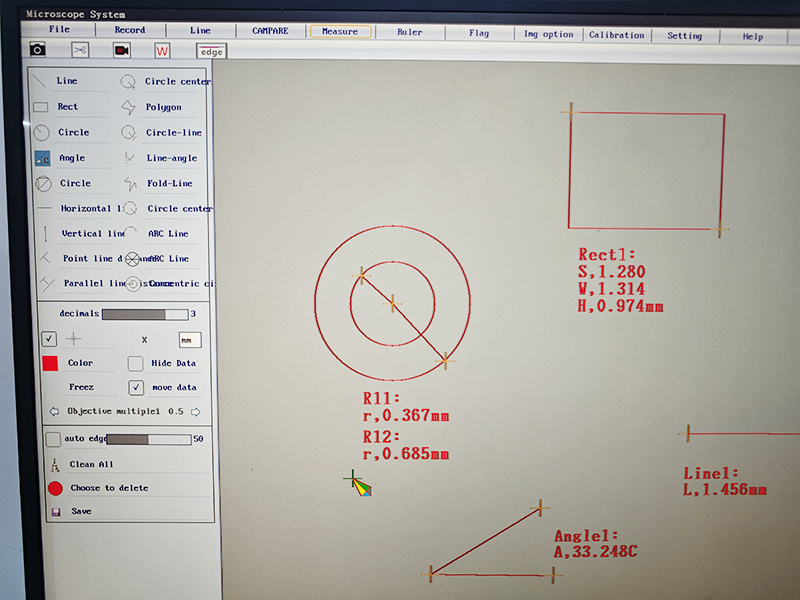Toggle the auto edge checkbox
This screenshot has width=800, height=600.
coord(53,439)
